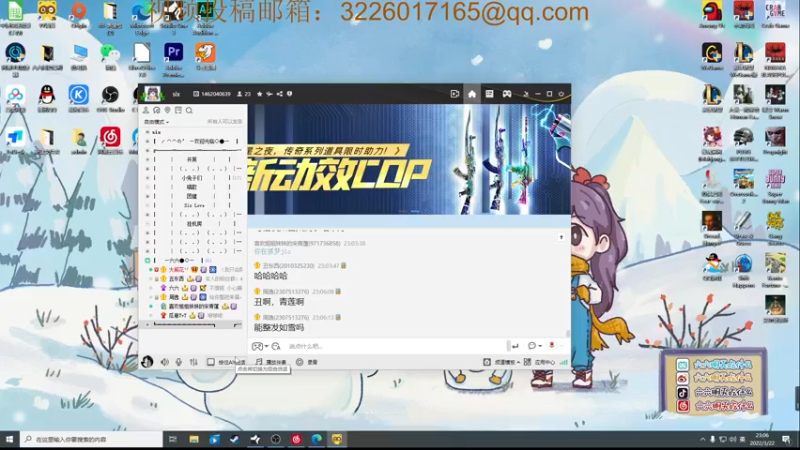
Task: Click the user avatar at bottom-left of YY
Action: [147, 362]
